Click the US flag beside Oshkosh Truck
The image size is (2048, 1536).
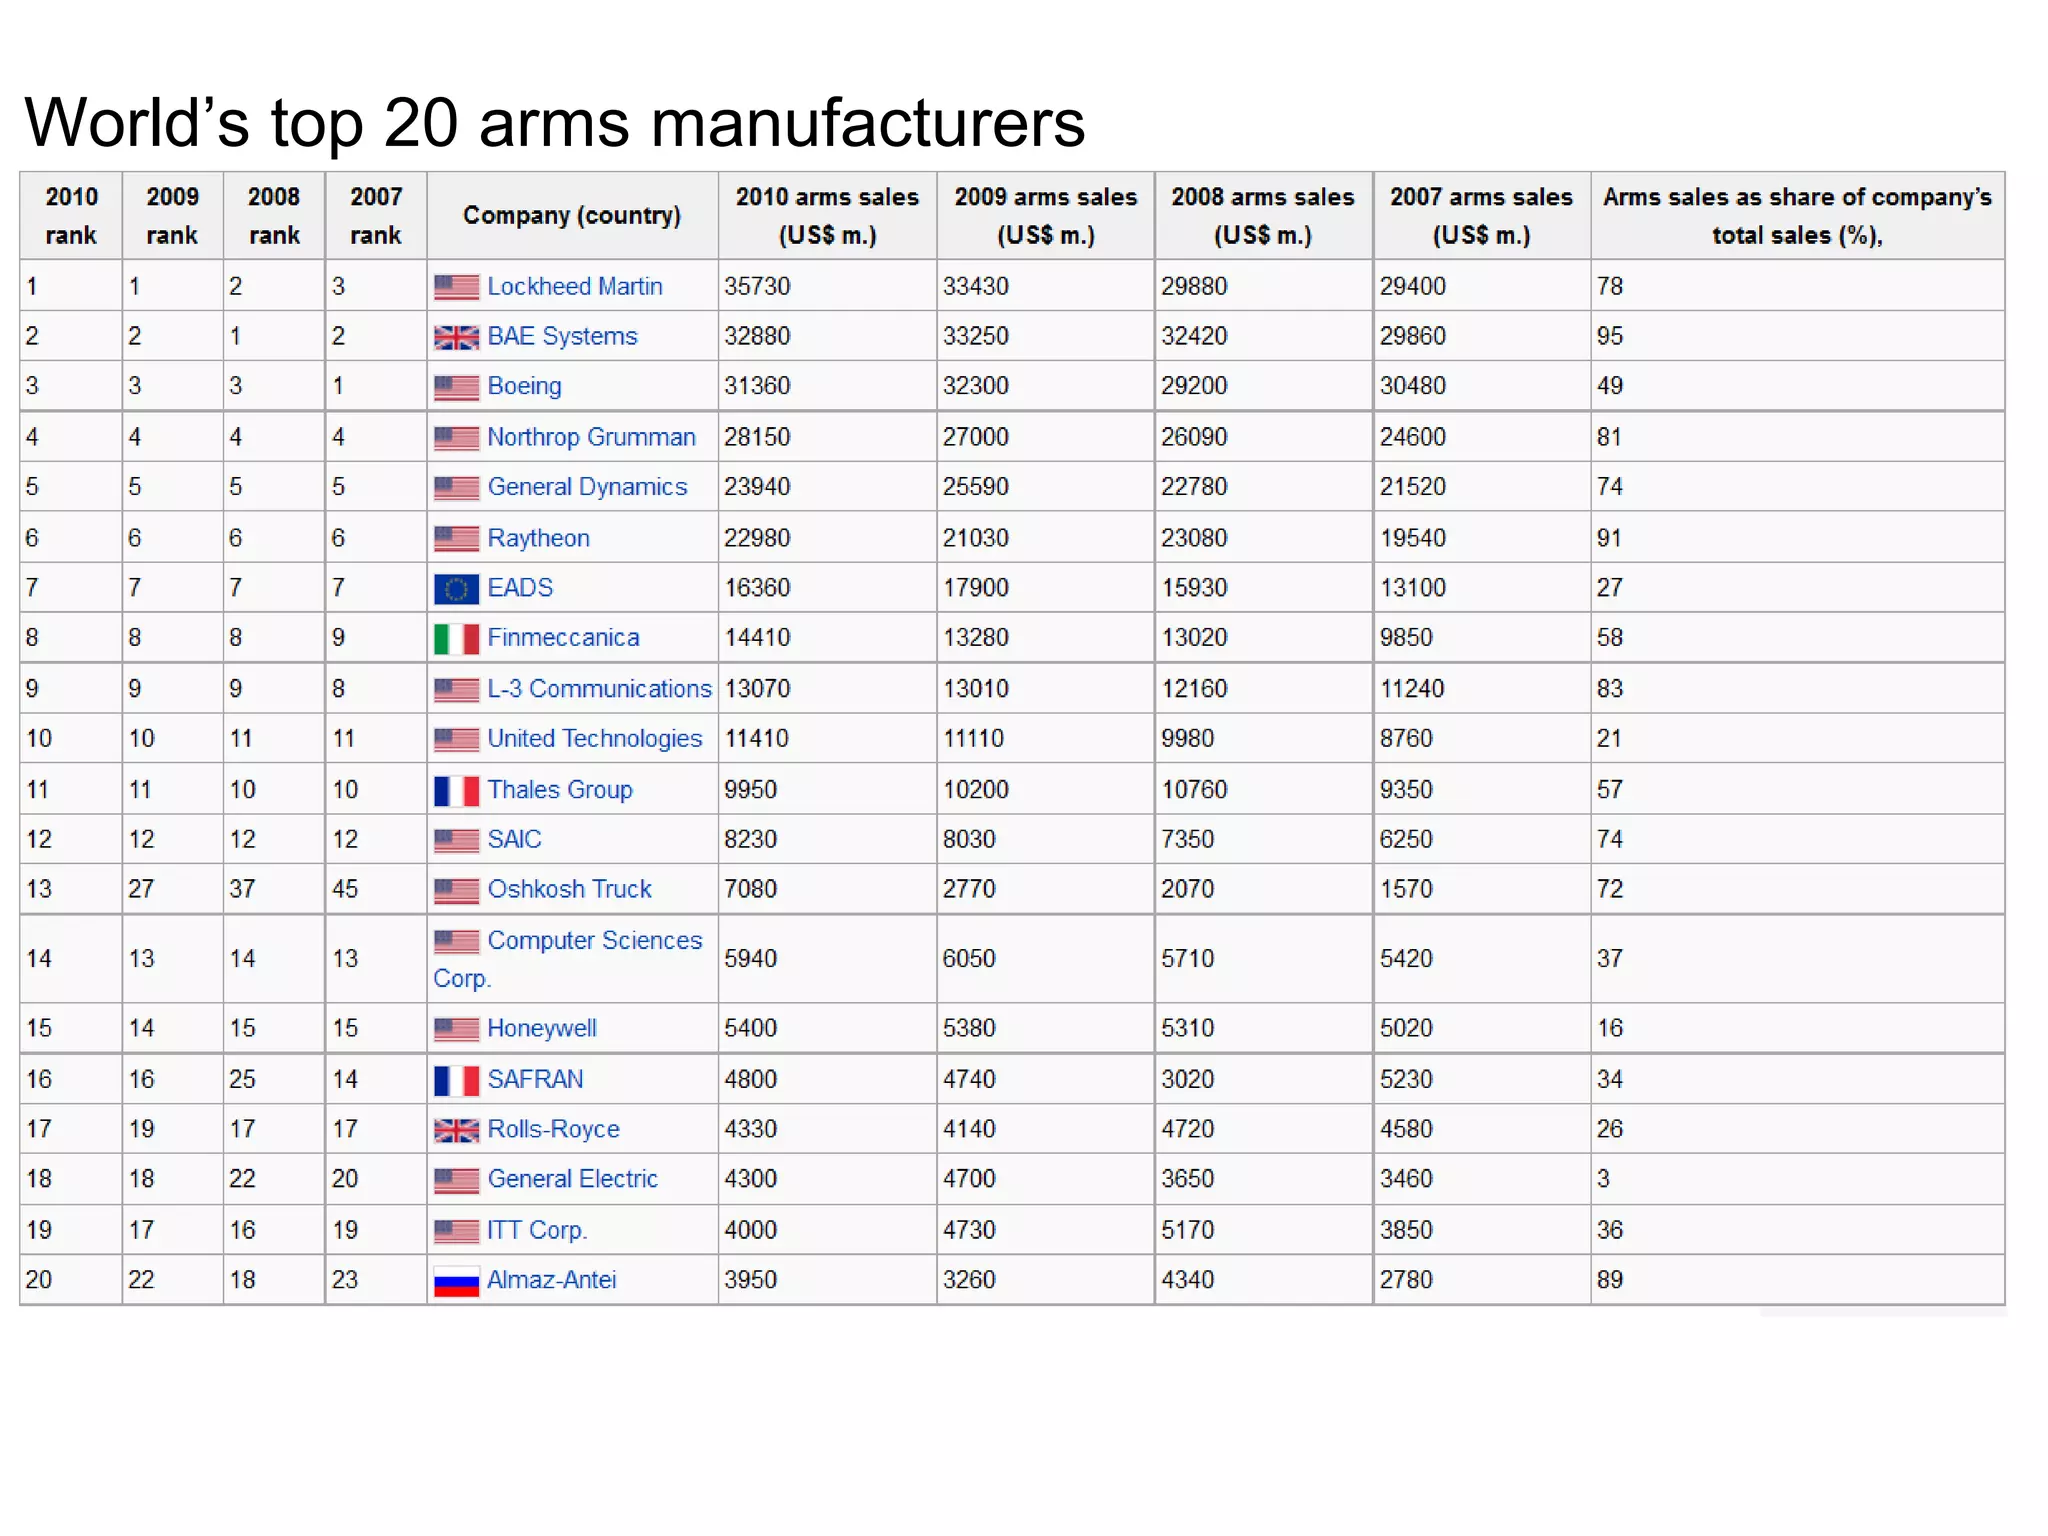[x=456, y=891]
